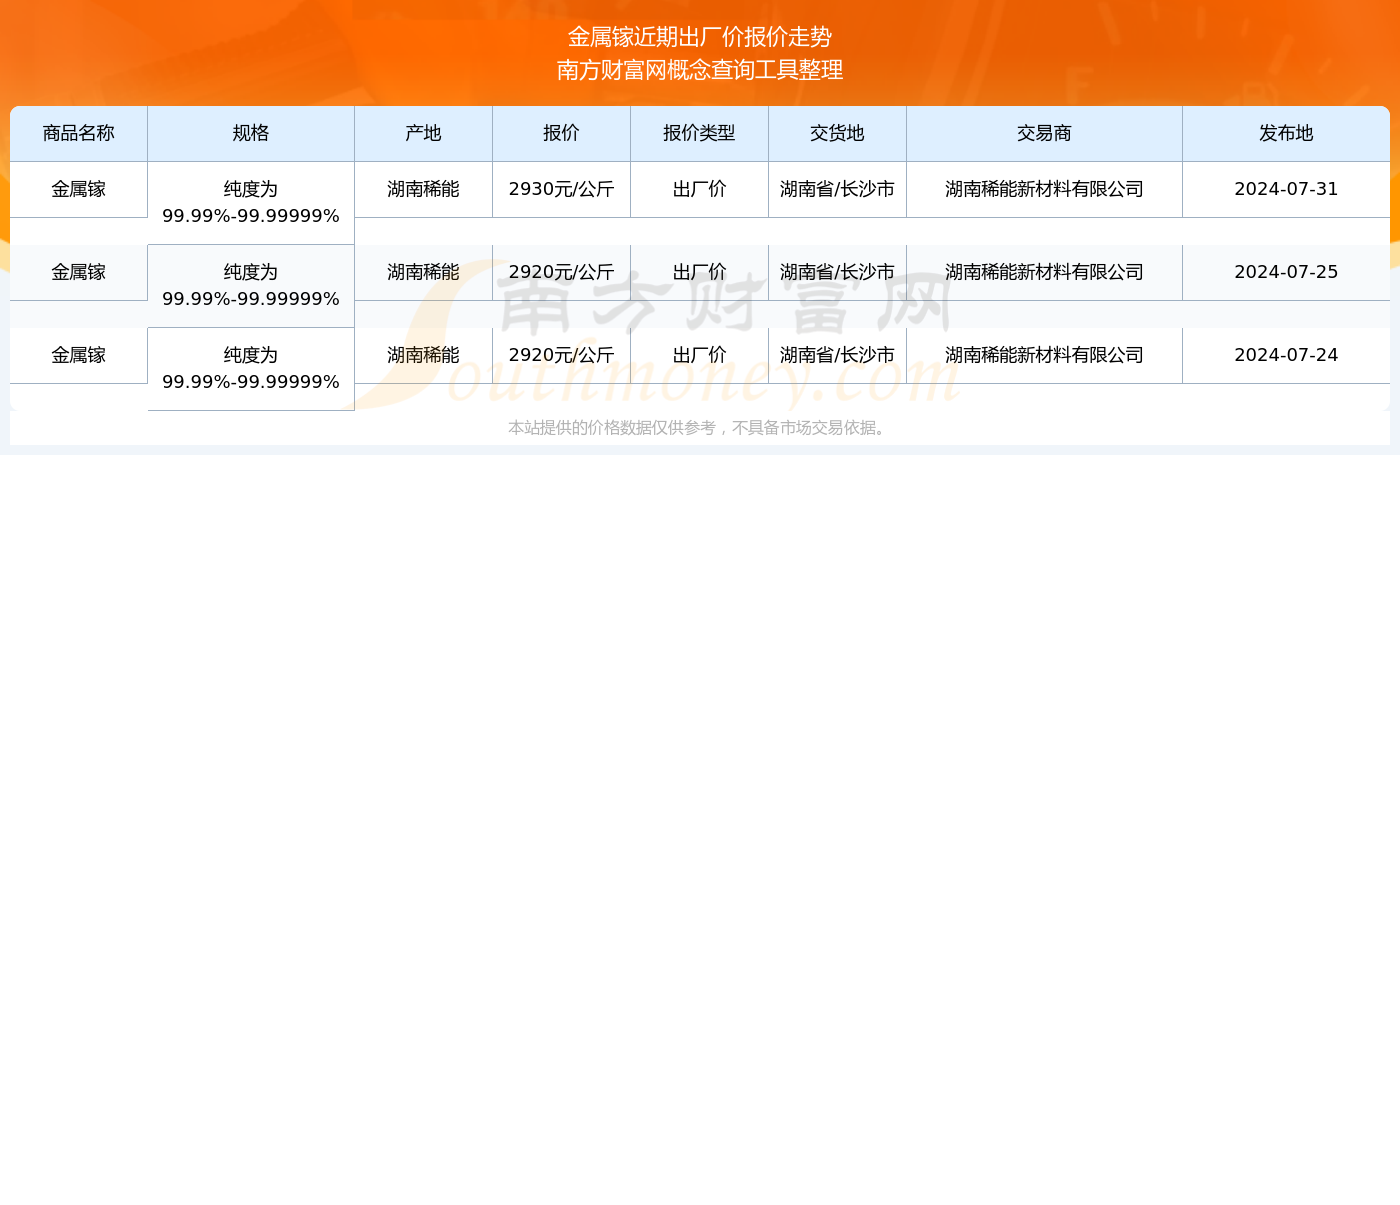Click 出厂价 in the 2024-07-31 row
Screen dimensions: 1400x1205
(x=699, y=189)
